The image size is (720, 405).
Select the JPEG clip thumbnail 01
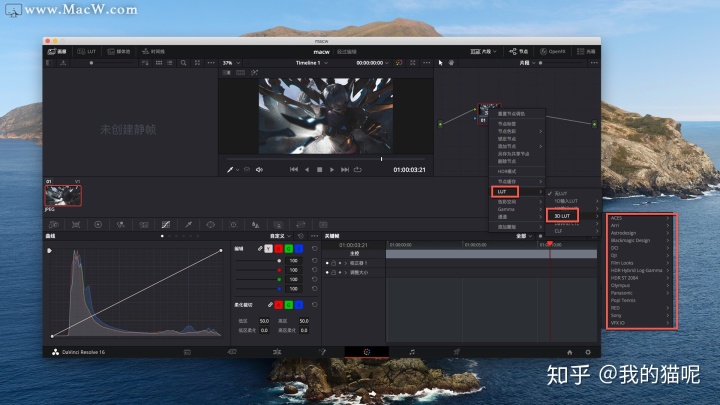[x=63, y=196]
